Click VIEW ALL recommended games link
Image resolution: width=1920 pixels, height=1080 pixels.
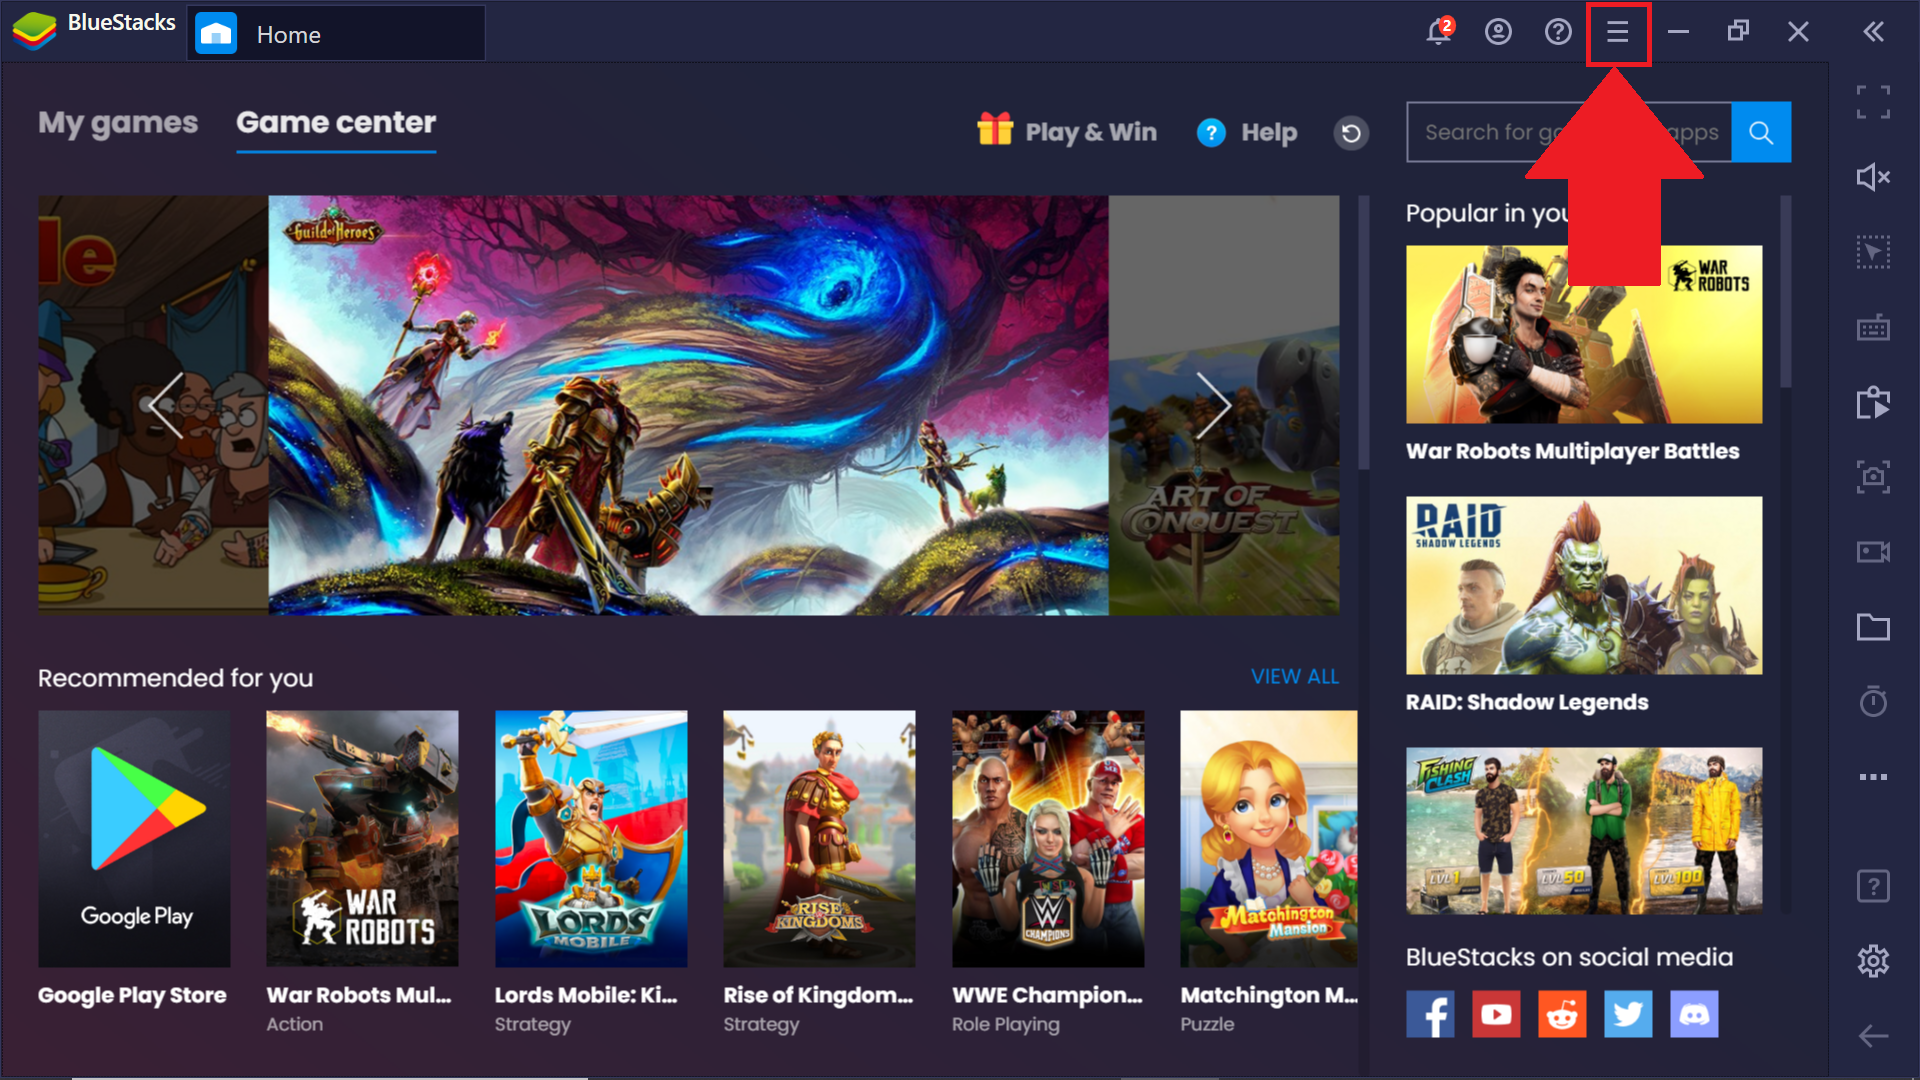click(1294, 675)
